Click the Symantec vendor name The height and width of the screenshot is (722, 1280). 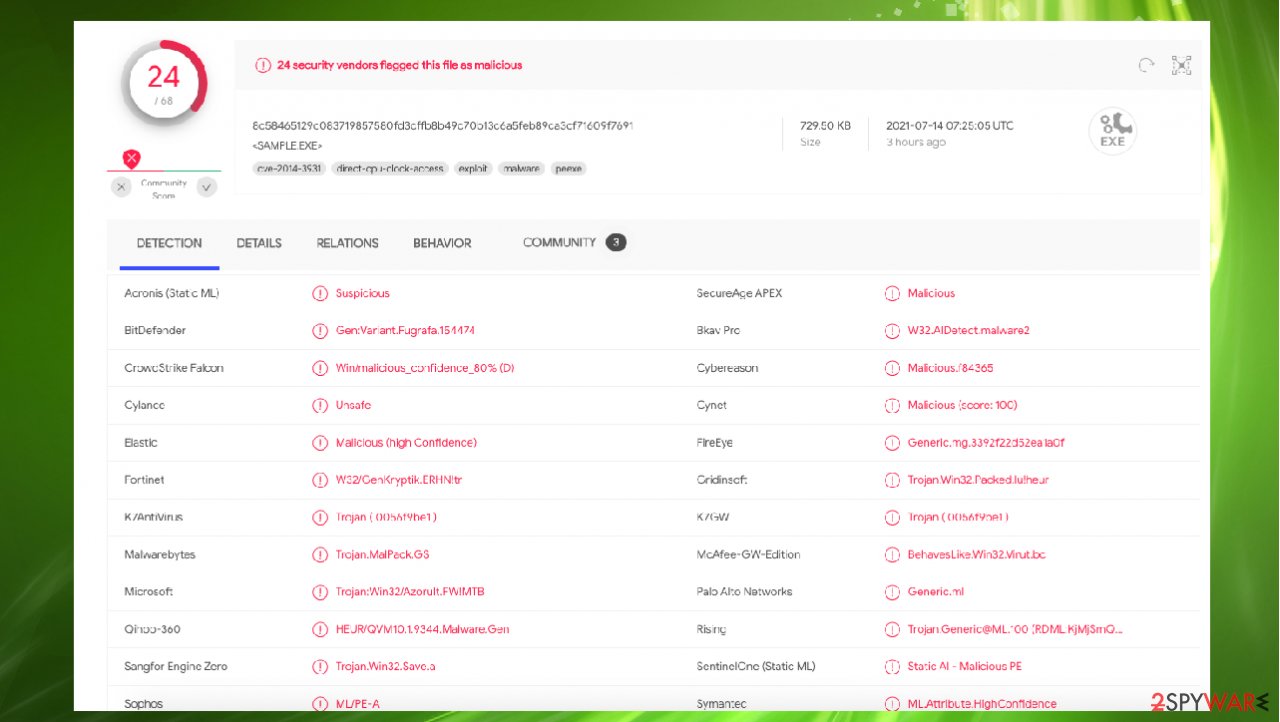coord(722,704)
